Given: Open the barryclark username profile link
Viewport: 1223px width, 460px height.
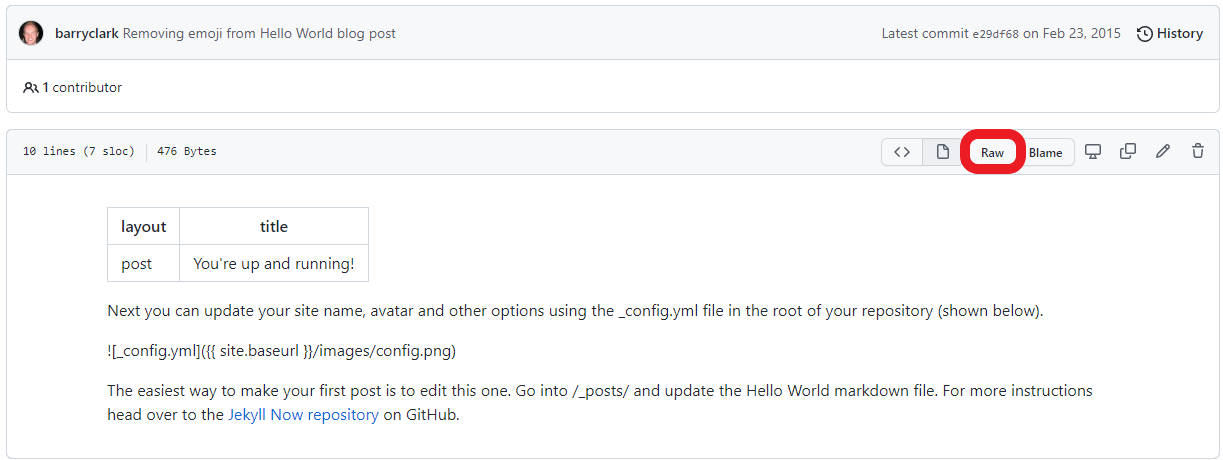Looking at the screenshot, I should (x=87, y=33).
